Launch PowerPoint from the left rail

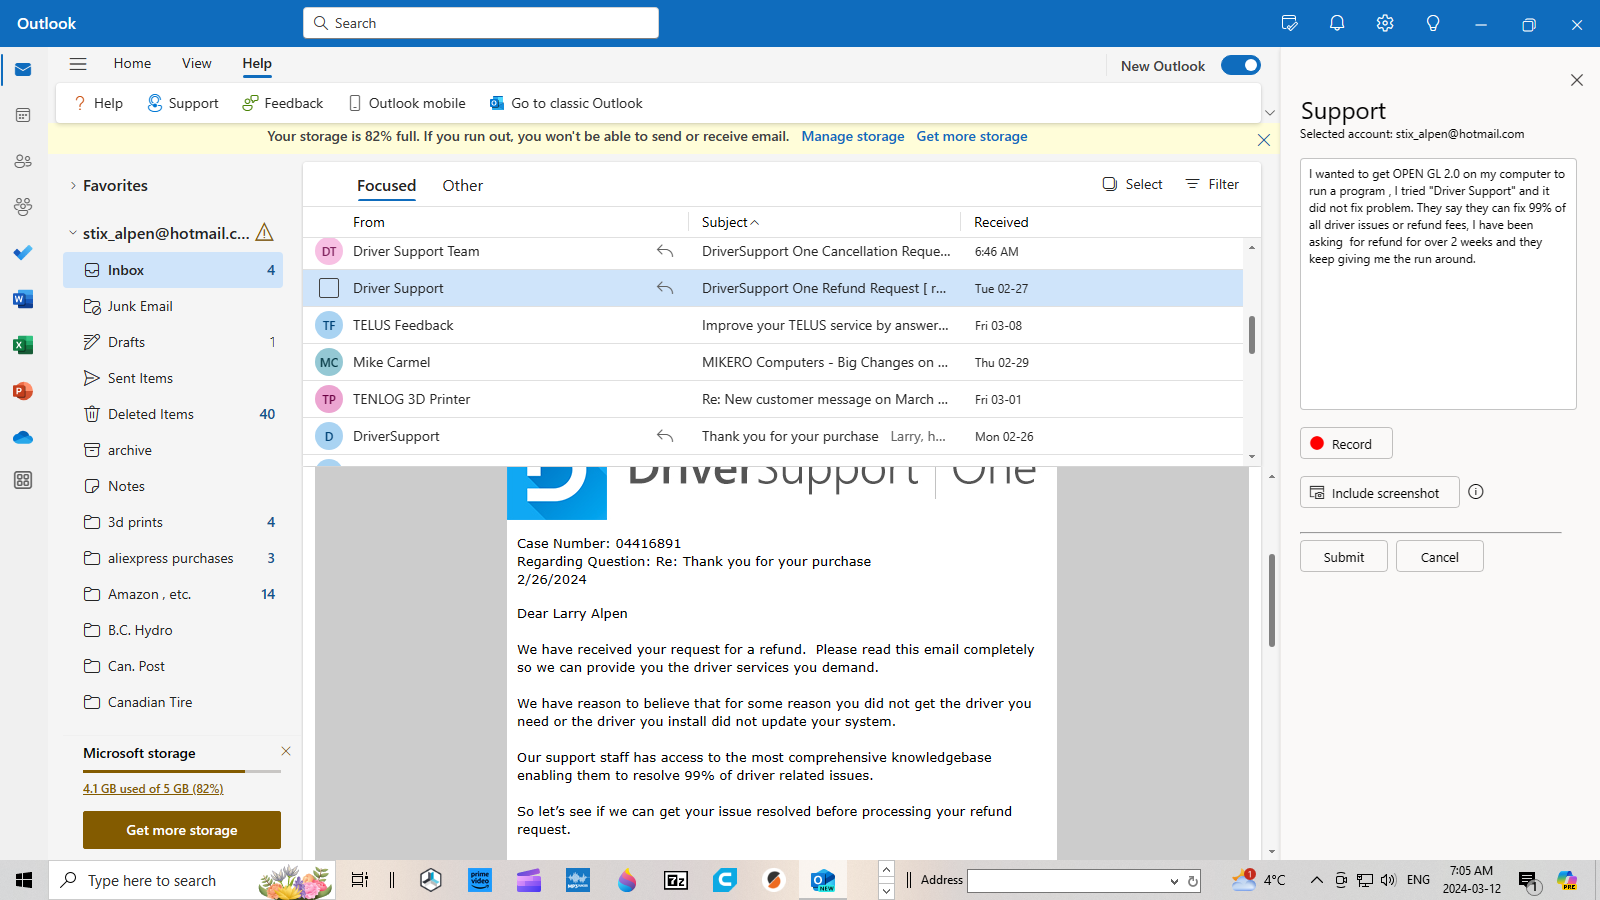(23, 391)
